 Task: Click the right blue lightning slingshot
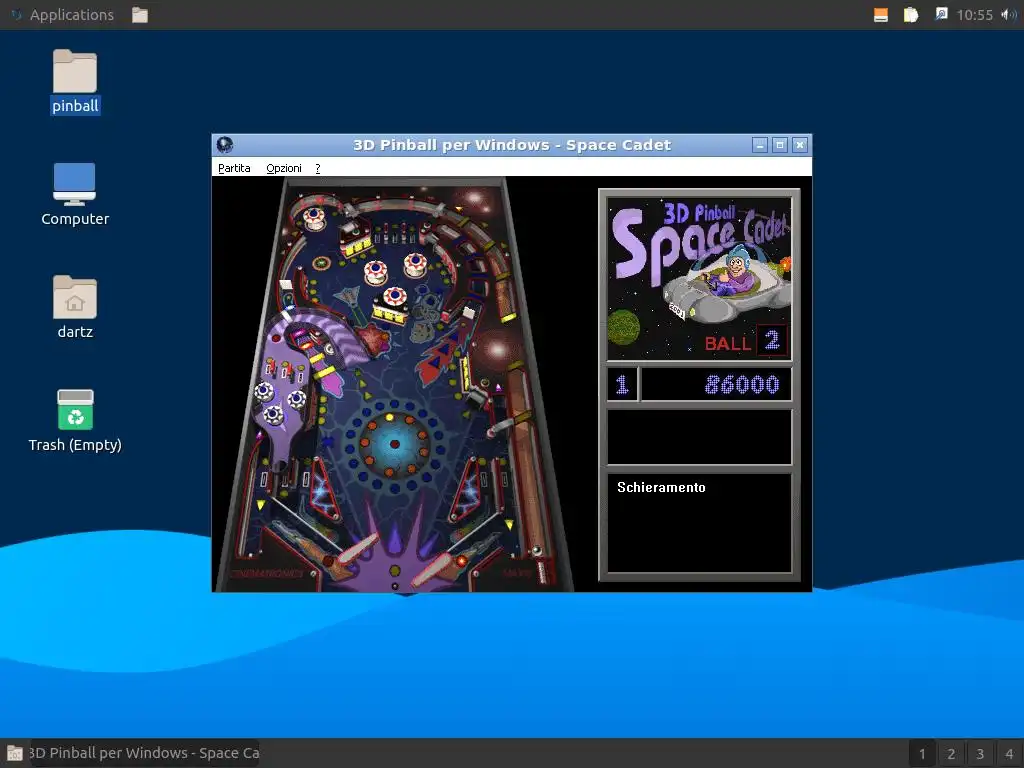(x=467, y=490)
